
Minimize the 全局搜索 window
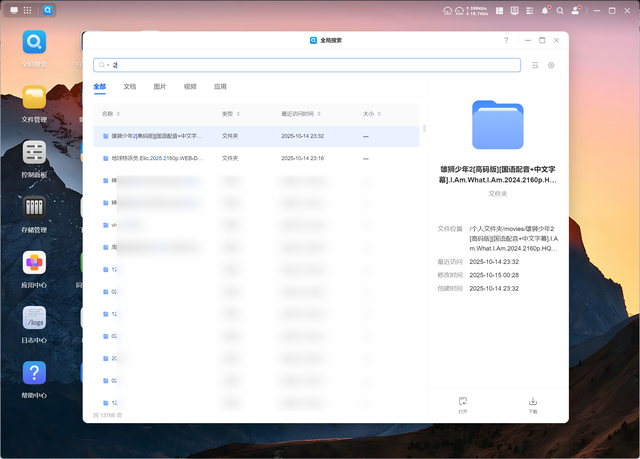pyautogui.click(x=528, y=40)
